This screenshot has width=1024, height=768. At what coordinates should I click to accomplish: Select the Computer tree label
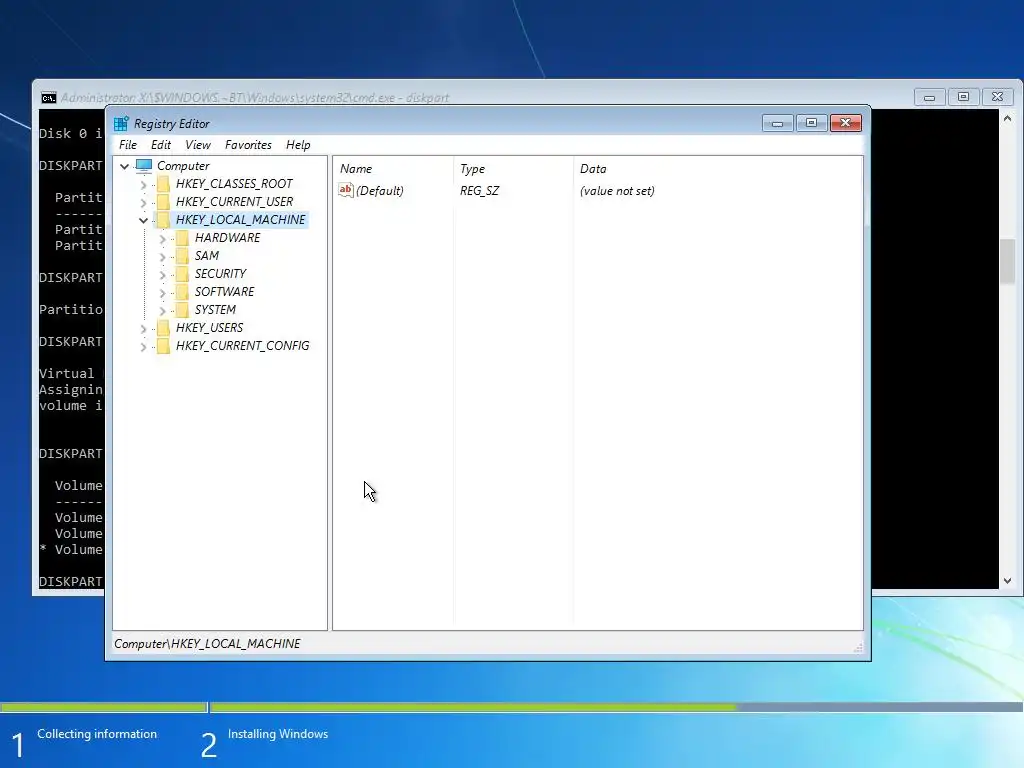tap(183, 166)
